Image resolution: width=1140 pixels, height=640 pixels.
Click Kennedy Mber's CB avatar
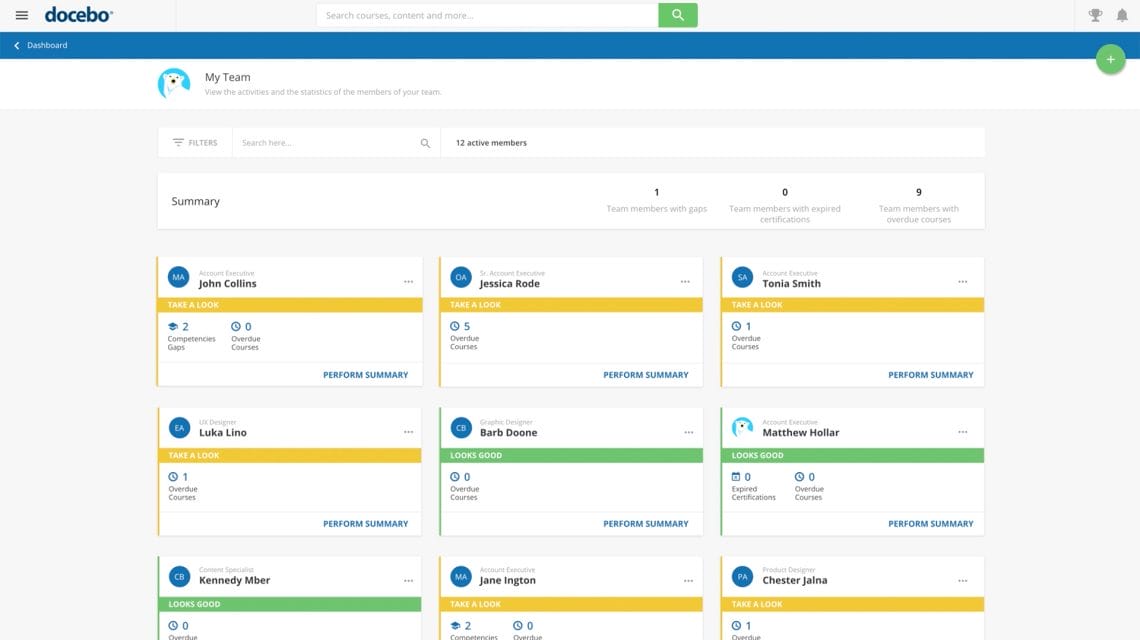180,577
